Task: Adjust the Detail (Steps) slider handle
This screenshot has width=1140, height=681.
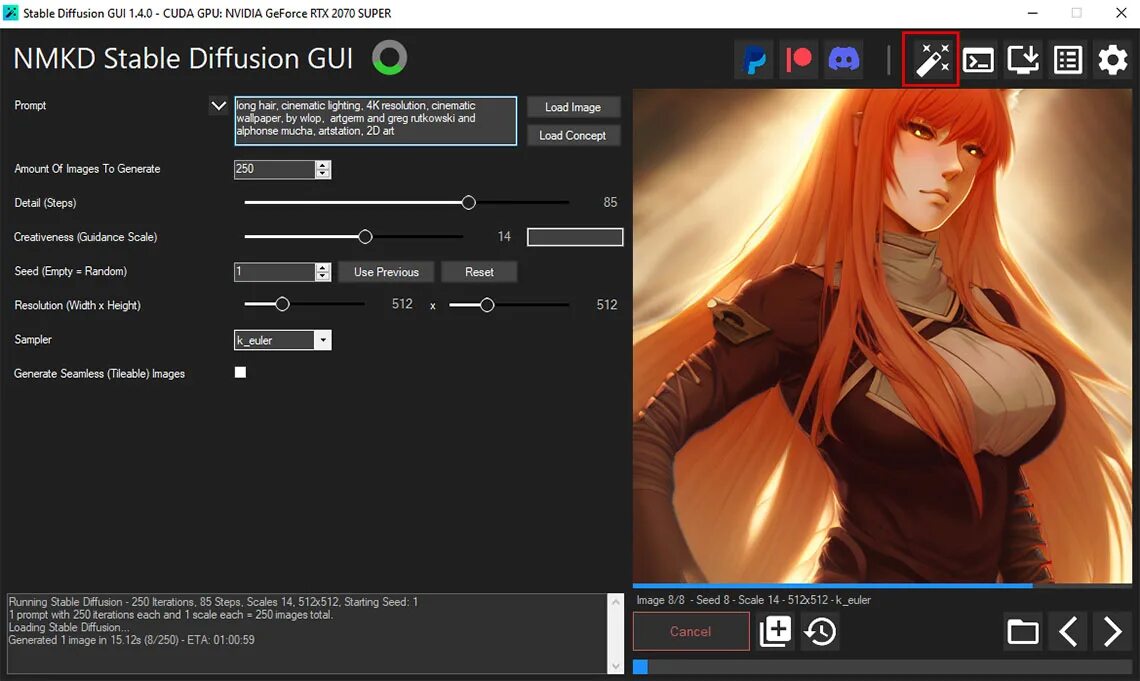Action: tap(469, 203)
